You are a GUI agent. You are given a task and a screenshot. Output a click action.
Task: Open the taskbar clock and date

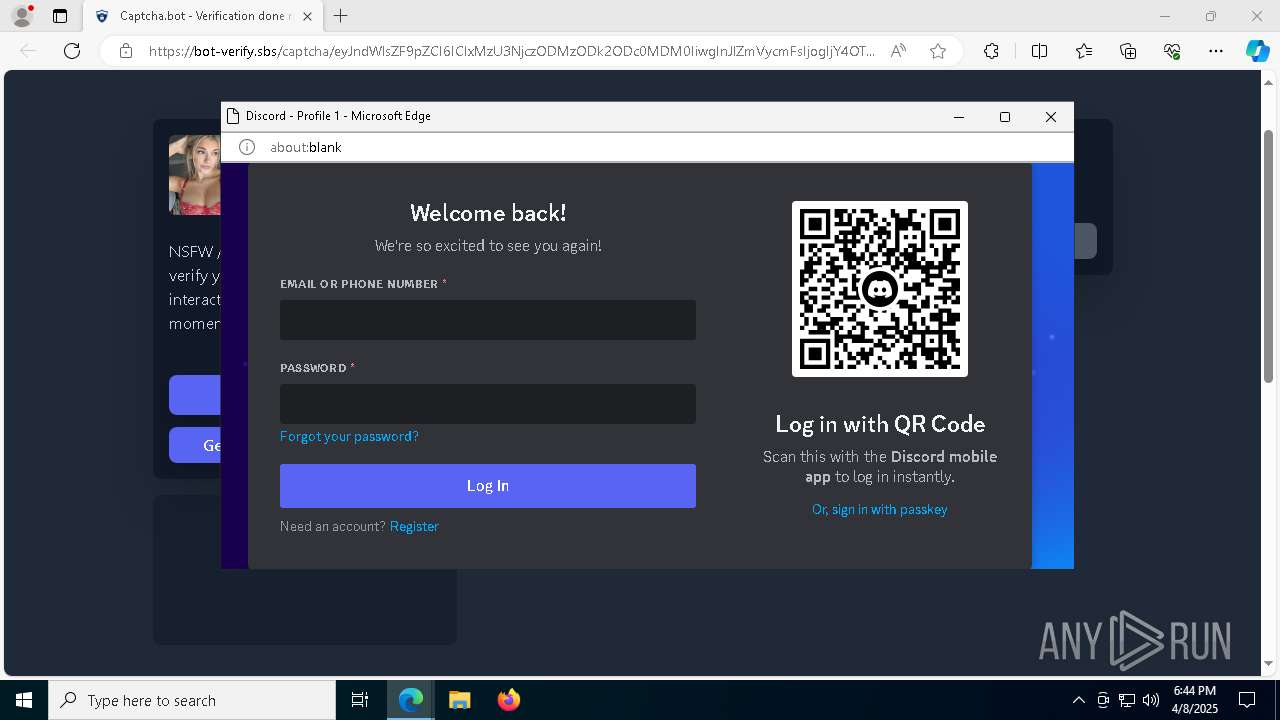click(1195, 700)
